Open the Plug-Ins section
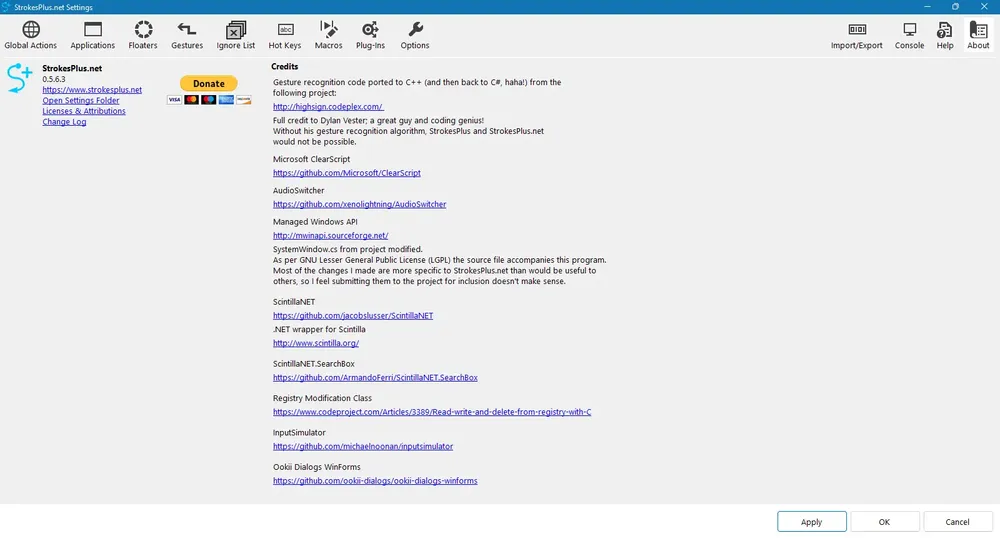This screenshot has width=1000, height=538. pyautogui.click(x=370, y=35)
